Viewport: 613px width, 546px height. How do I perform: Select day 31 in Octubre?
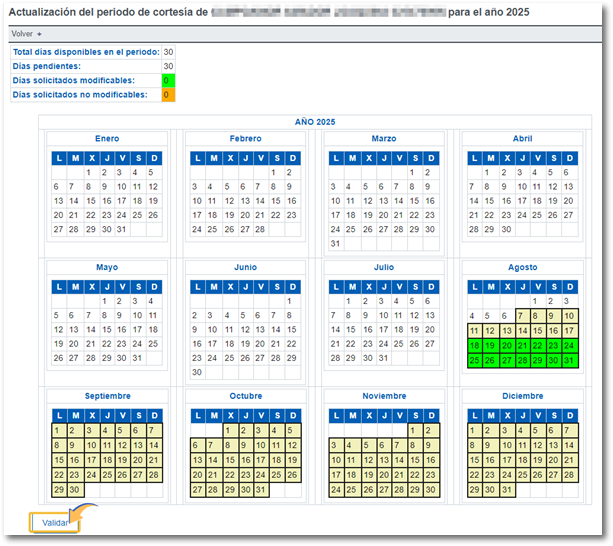click(x=260, y=490)
